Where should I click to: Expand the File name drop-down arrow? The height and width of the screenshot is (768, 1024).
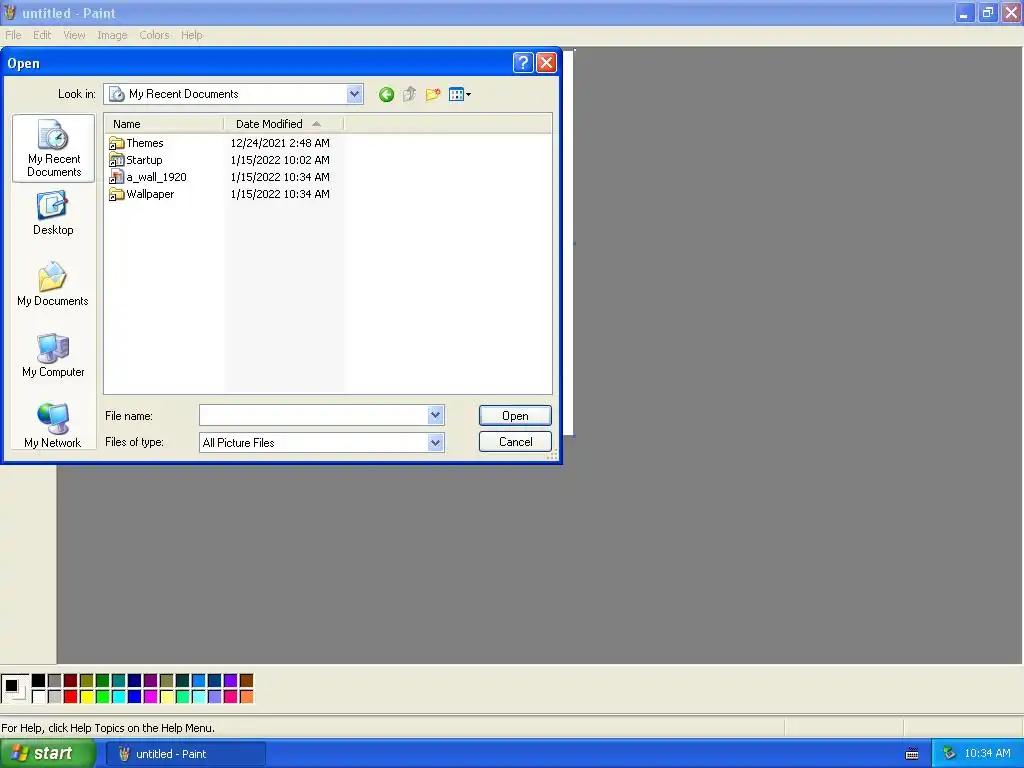436,415
